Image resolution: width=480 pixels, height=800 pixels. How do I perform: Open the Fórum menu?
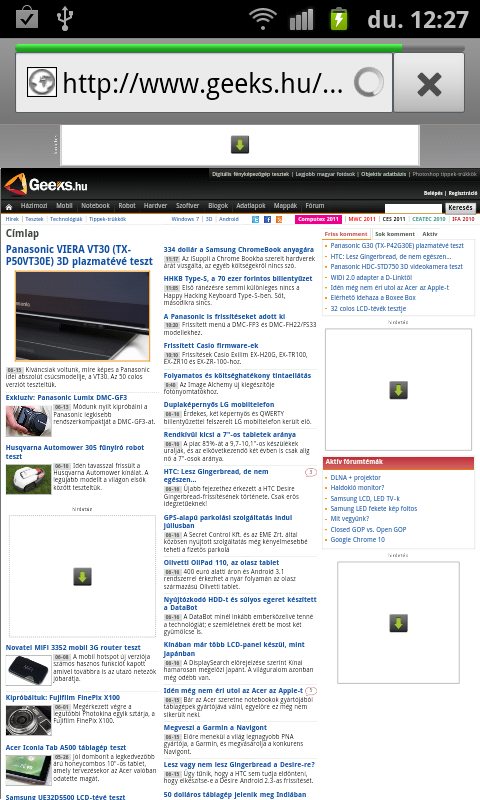point(315,206)
